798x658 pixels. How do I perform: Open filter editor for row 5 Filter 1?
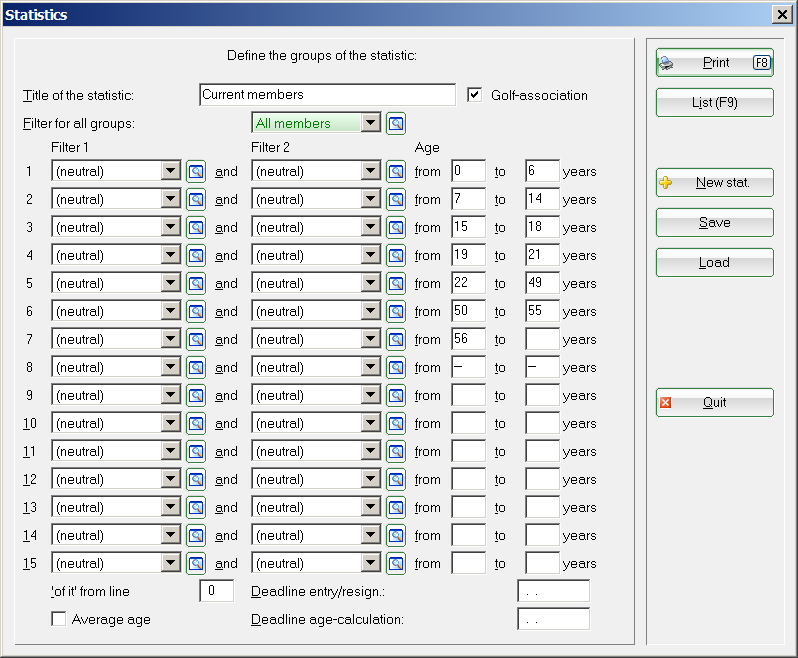[x=196, y=283]
